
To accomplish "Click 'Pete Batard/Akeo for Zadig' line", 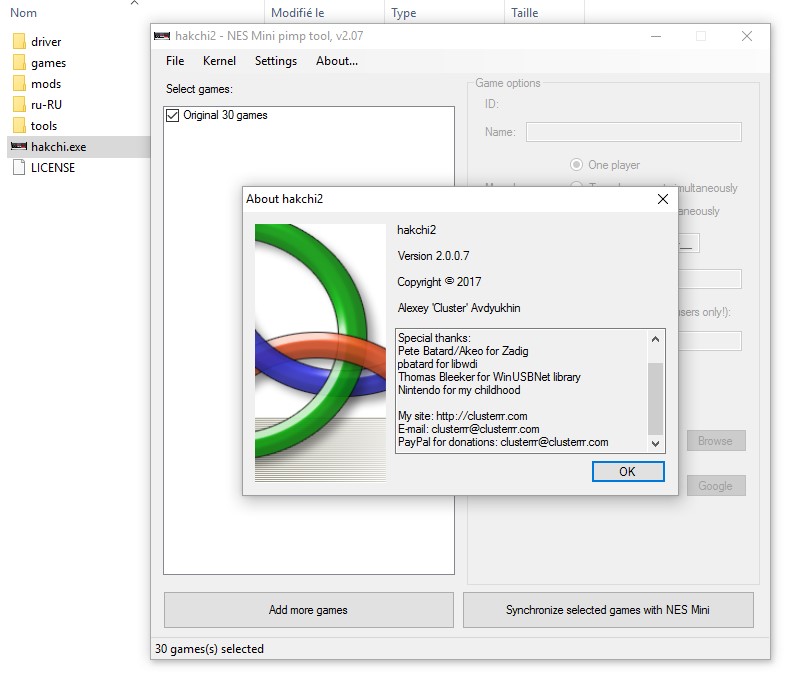I will coord(463,351).
